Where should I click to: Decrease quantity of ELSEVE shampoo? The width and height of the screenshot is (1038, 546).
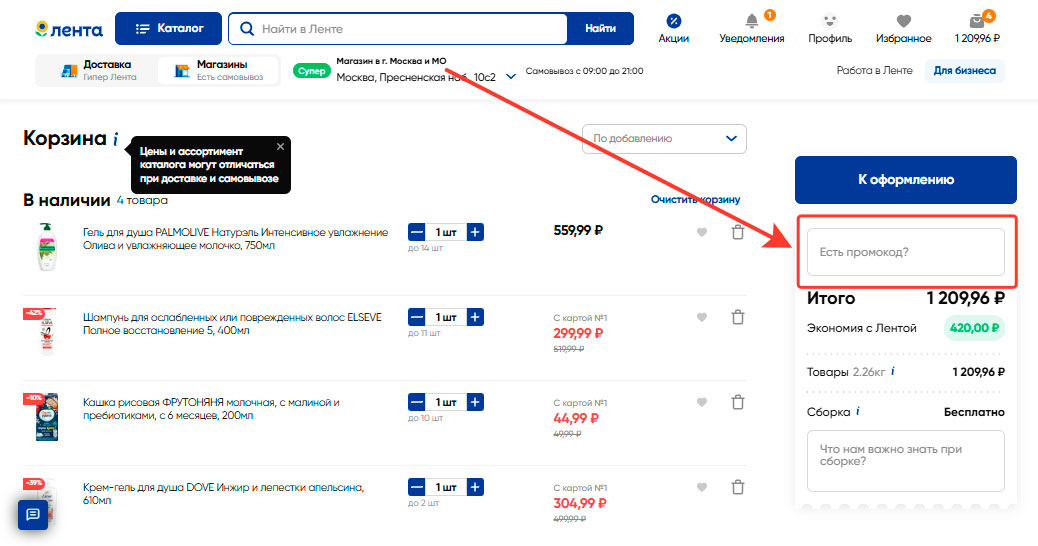pyautogui.click(x=416, y=317)
